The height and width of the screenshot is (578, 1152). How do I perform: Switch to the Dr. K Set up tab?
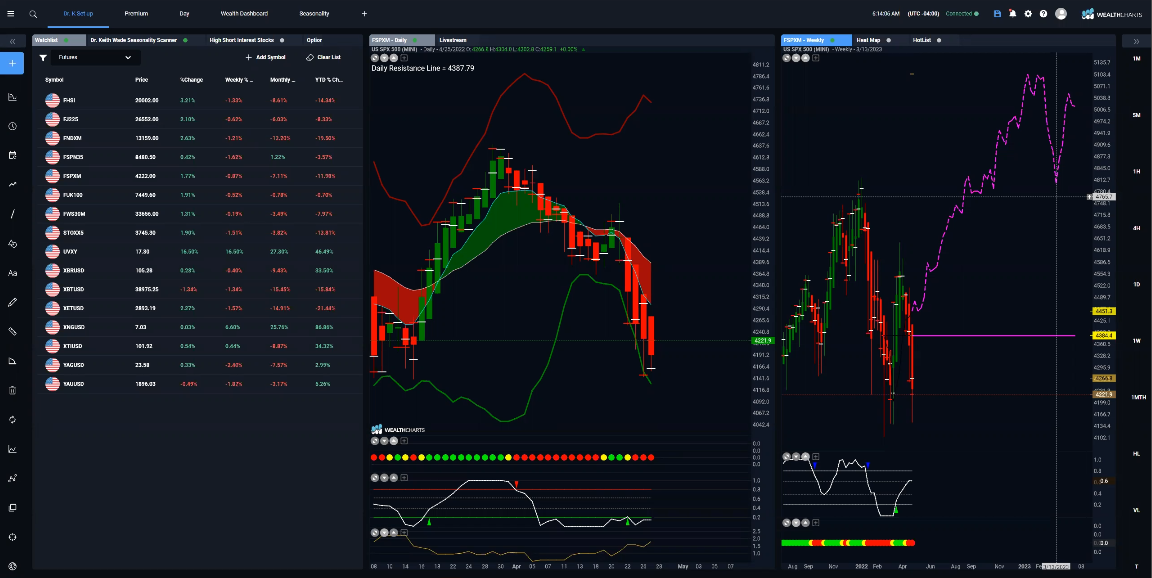[x=78, y=13]
